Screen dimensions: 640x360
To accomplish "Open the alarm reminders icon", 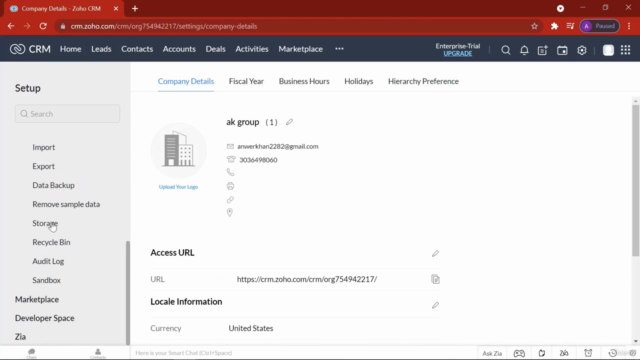I will click(x=588, y=353).
